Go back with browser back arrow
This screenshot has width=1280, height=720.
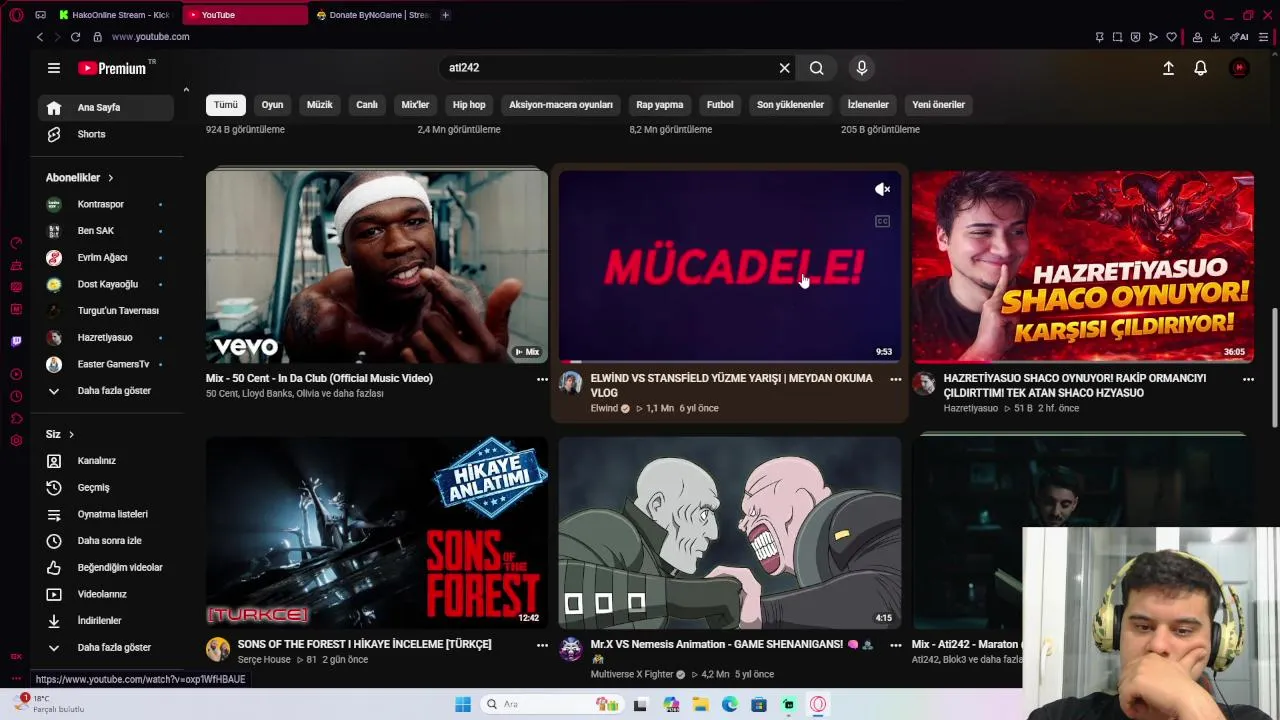point(40,37)
